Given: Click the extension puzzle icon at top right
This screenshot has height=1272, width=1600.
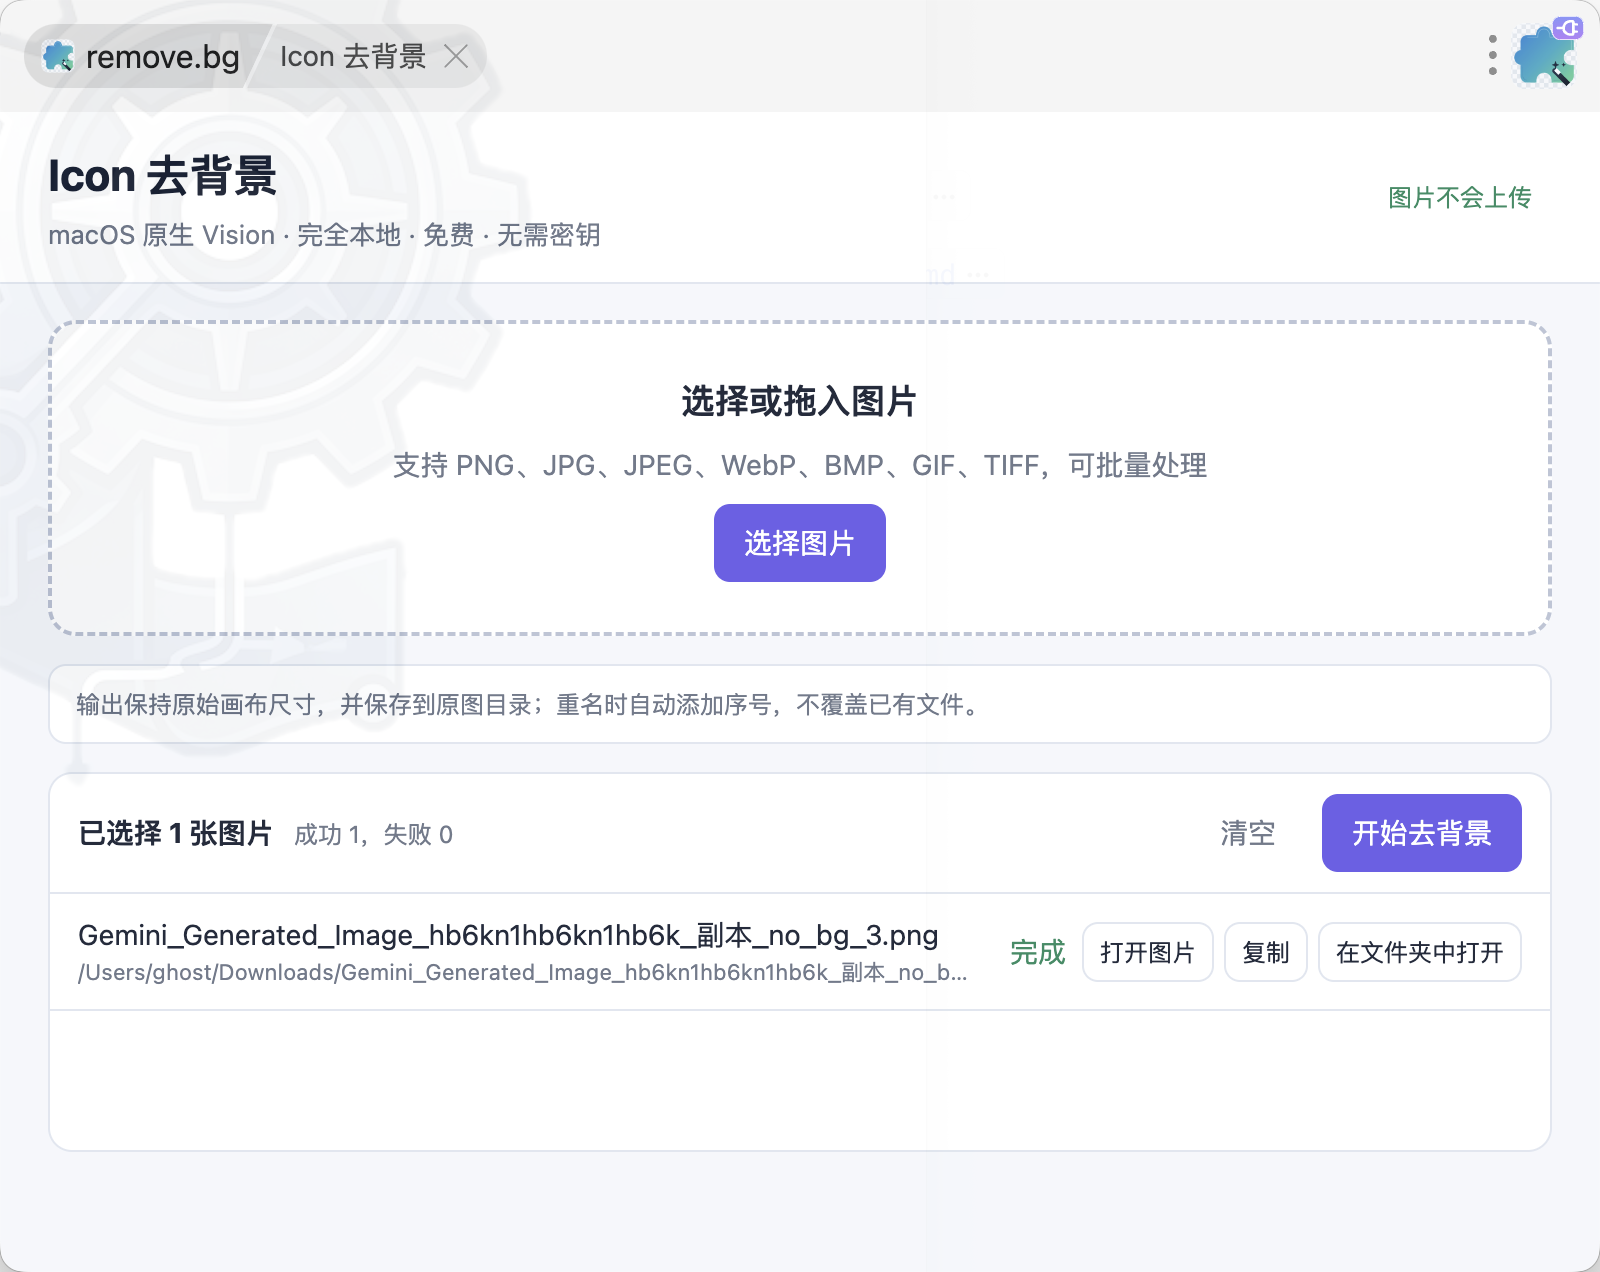Looking at the screenshot, I should 1546,55.
